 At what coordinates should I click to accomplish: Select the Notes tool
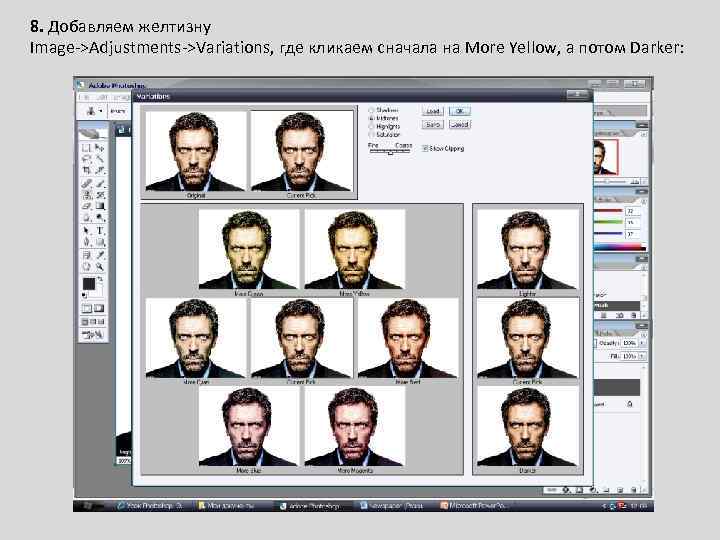(86, 255)
